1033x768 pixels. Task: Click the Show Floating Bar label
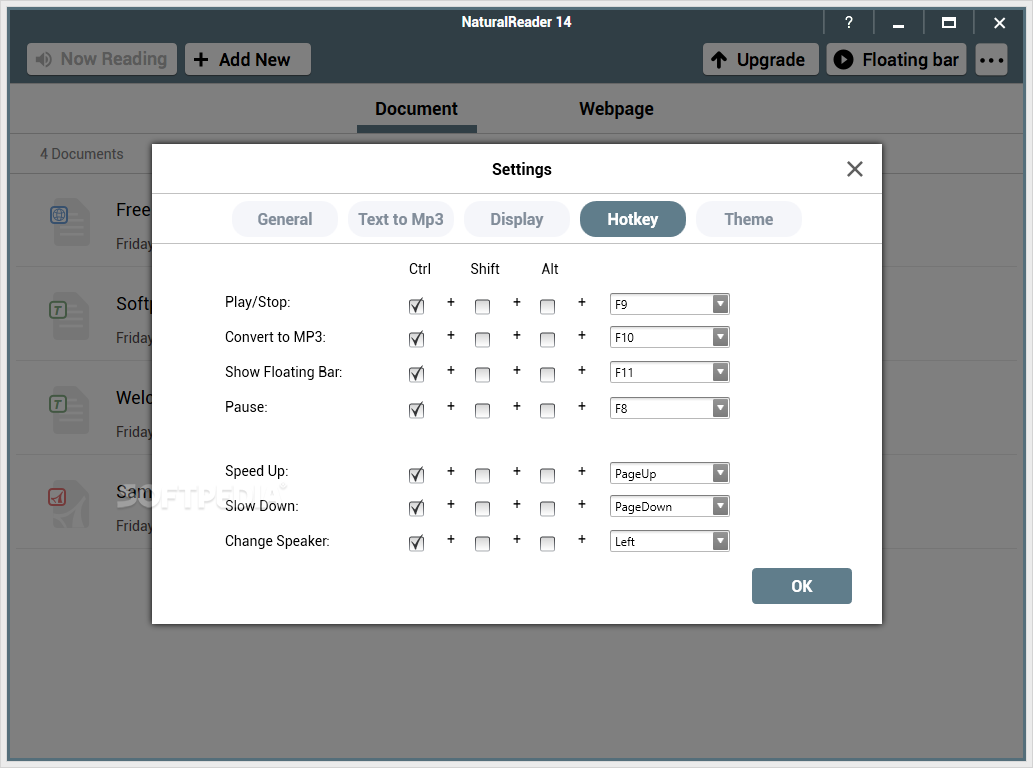[x=283, y=372]
